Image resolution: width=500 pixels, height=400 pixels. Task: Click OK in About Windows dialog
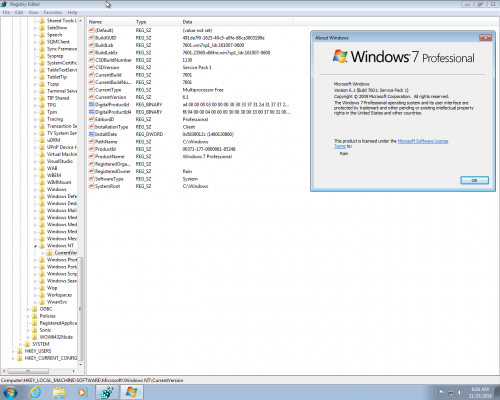474,180
